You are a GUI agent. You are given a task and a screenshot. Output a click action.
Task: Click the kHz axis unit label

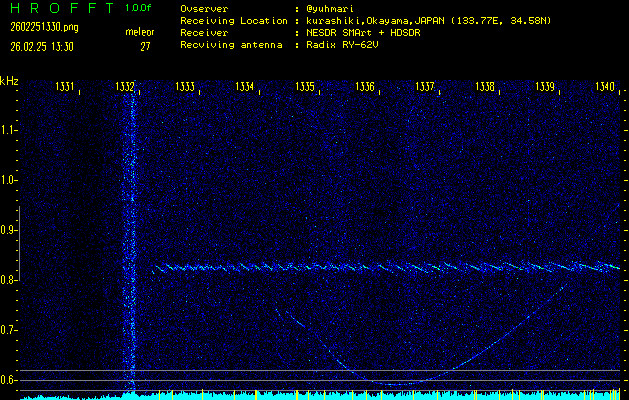9,80
